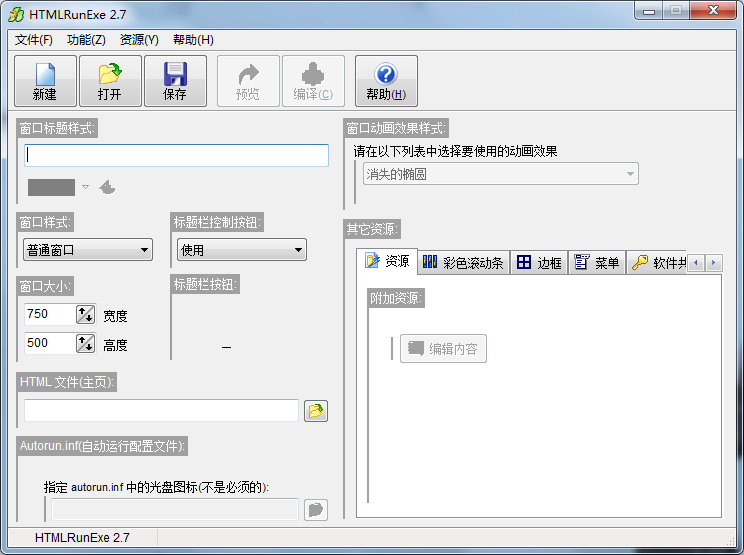Switch to the partially visible 软件 tab

(x=657, y=262)
